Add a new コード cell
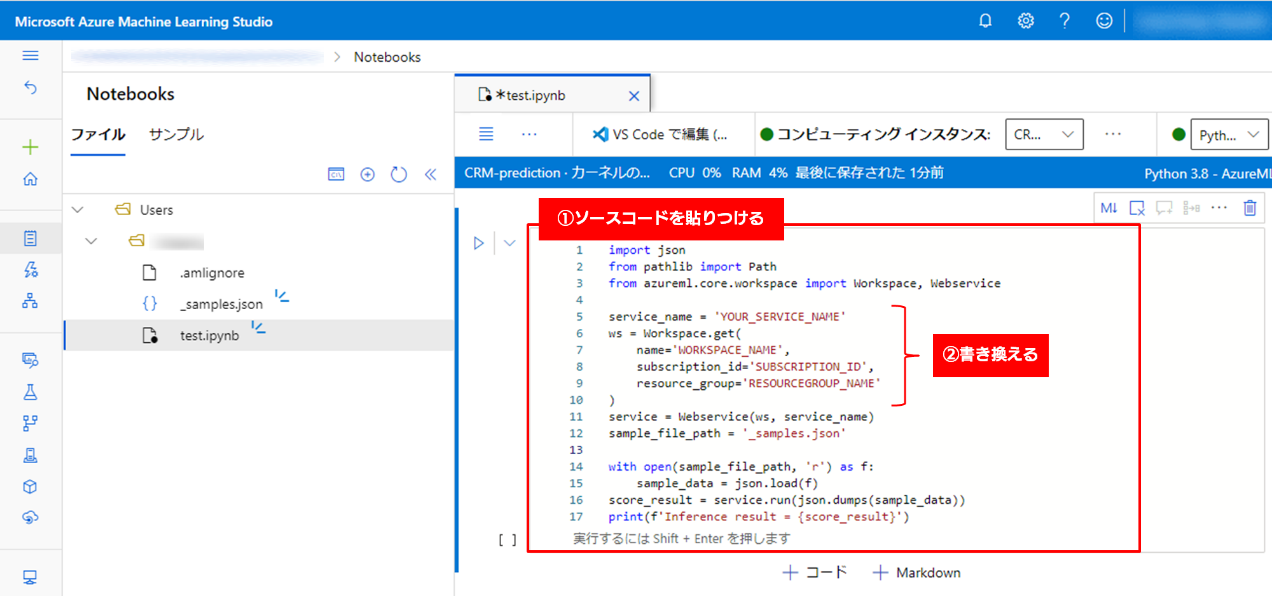Image resolution: width=1272 pixels, height=596 pixels. click(x=815, y=573)
